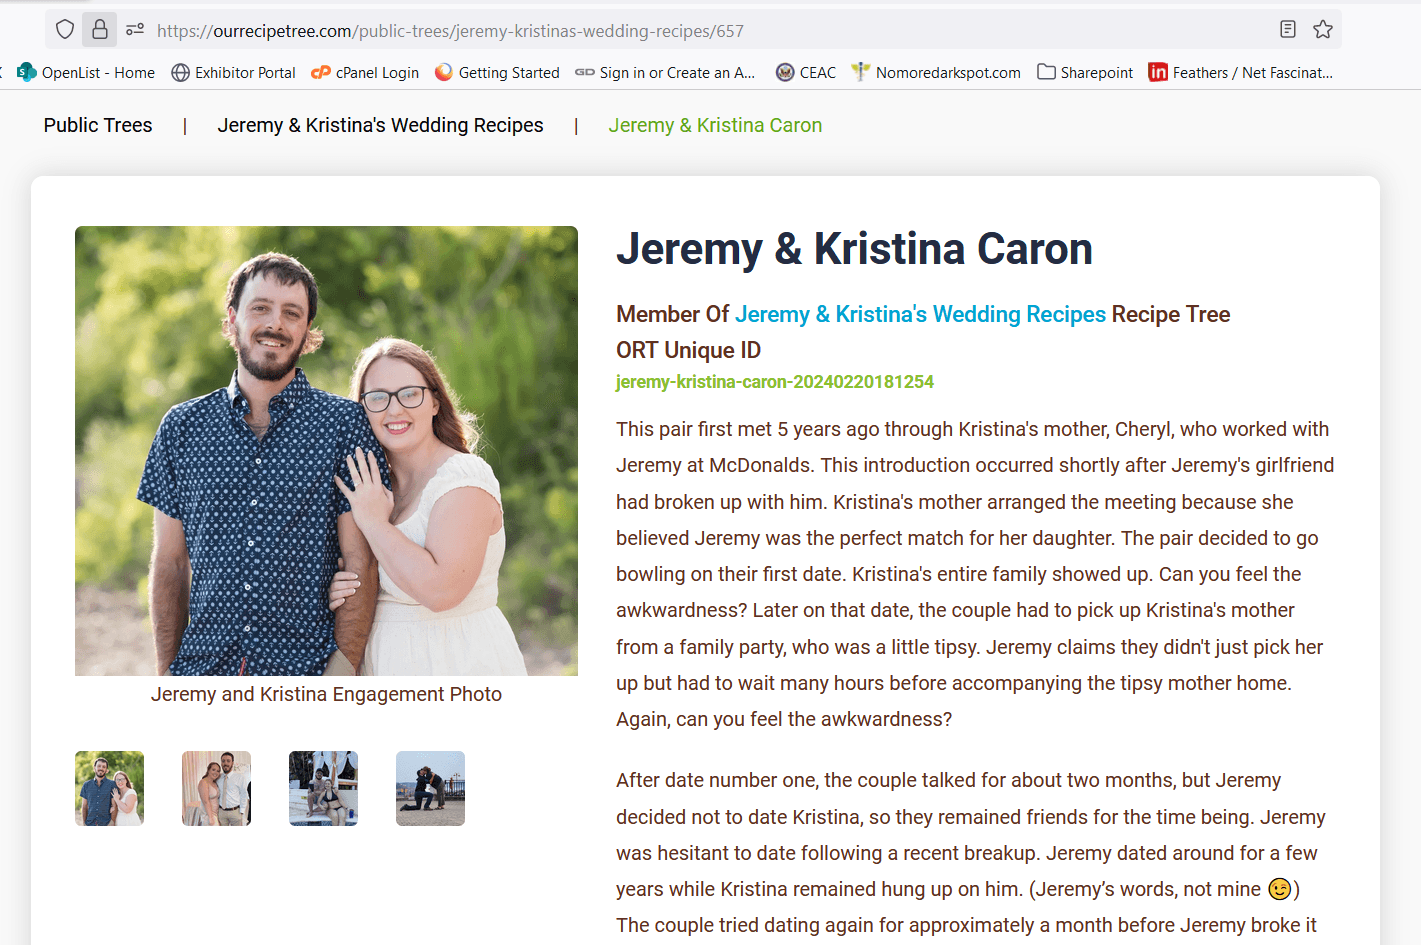
Task: Click the jeremy-kristina-caron unique ID link
Action: [x=775, y=382]
